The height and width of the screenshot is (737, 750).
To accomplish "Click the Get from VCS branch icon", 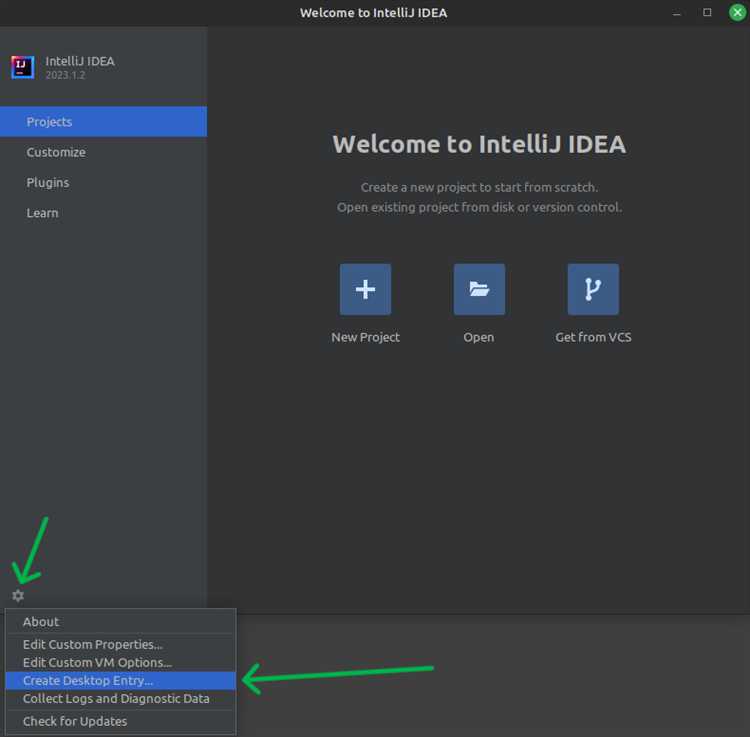I will click(x=593, y=289).
